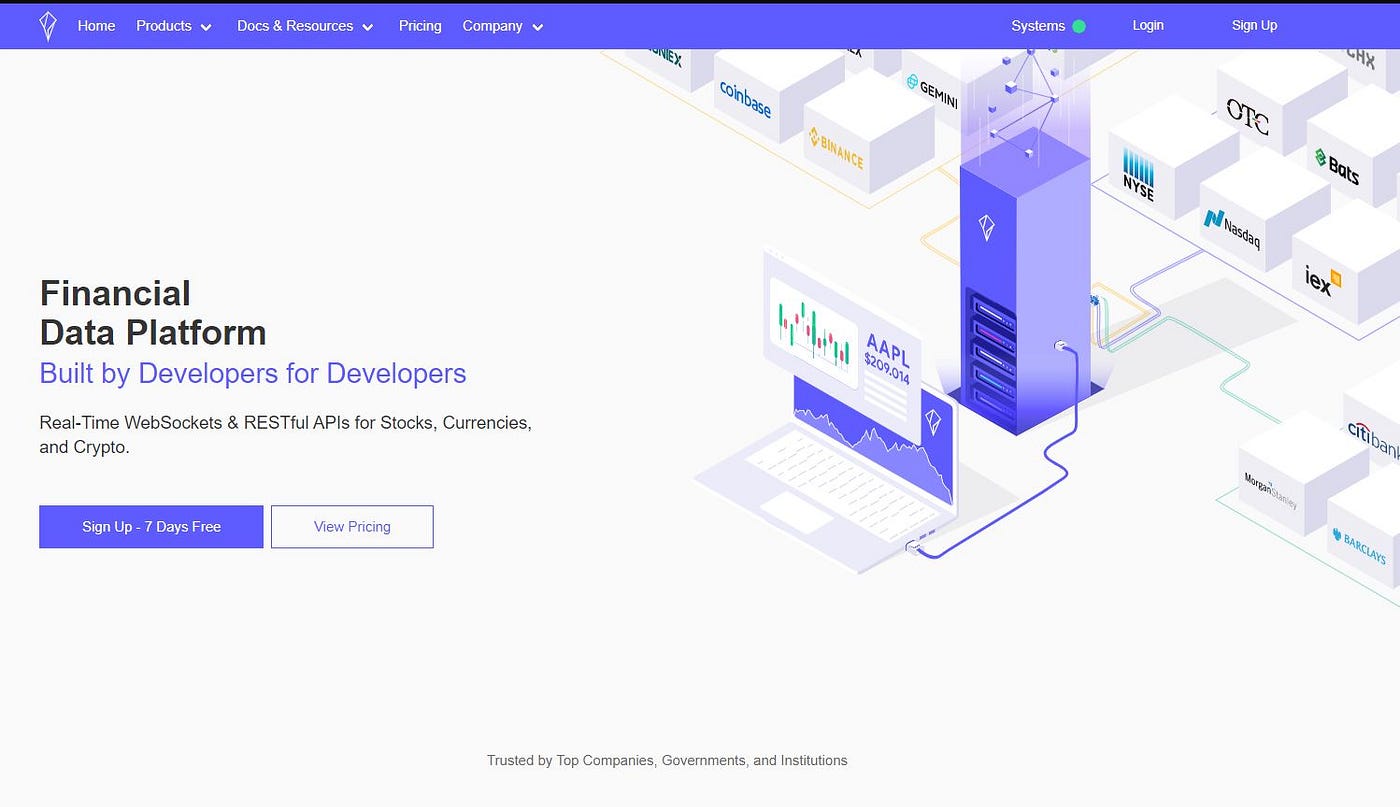Expand the Products dropdown chevron

pyautogui.click(x=206, y=27)
